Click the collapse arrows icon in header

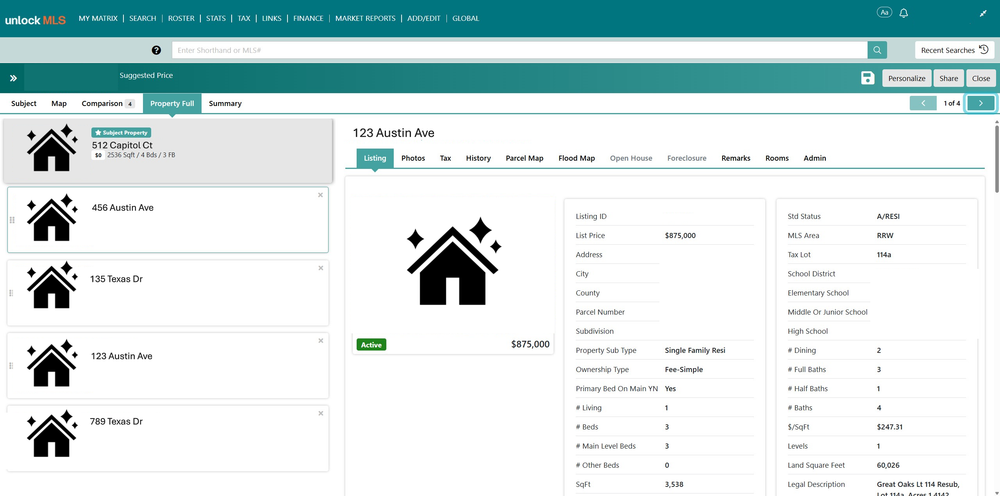pyautogui.click(x=983, y=13)
